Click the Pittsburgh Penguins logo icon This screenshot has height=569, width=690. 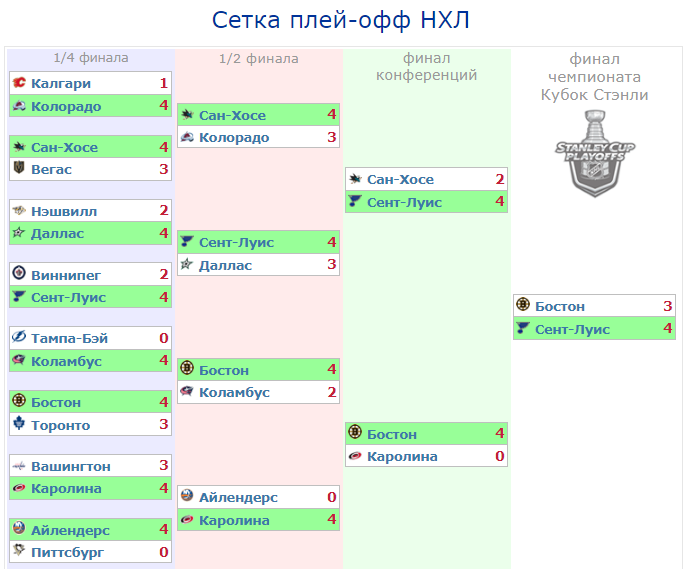pyautogui.click(x=18, y=552)
